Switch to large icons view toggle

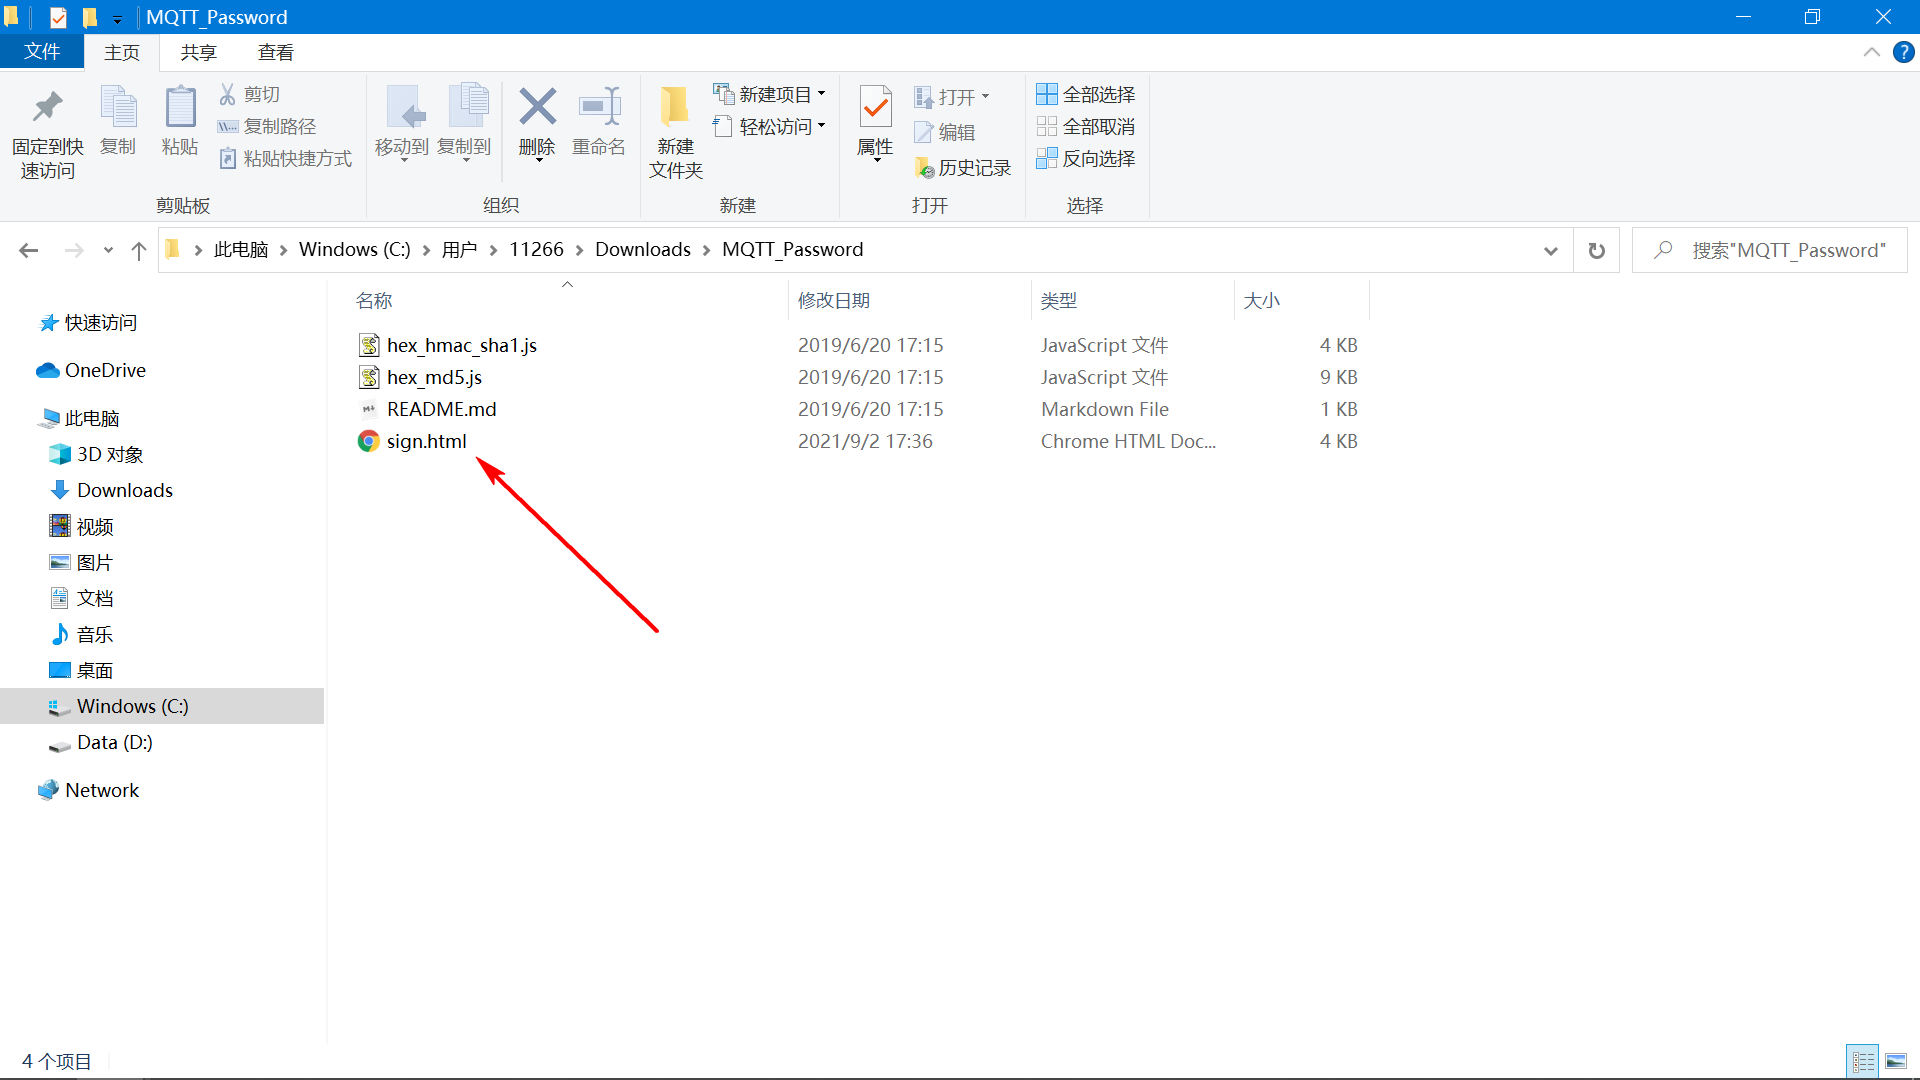point(1896,1061)
